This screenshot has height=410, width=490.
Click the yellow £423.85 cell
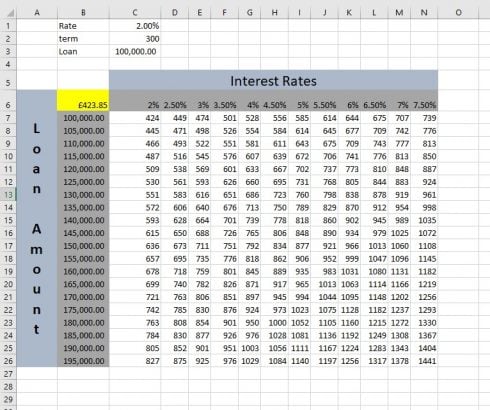(x=83, y=100)
